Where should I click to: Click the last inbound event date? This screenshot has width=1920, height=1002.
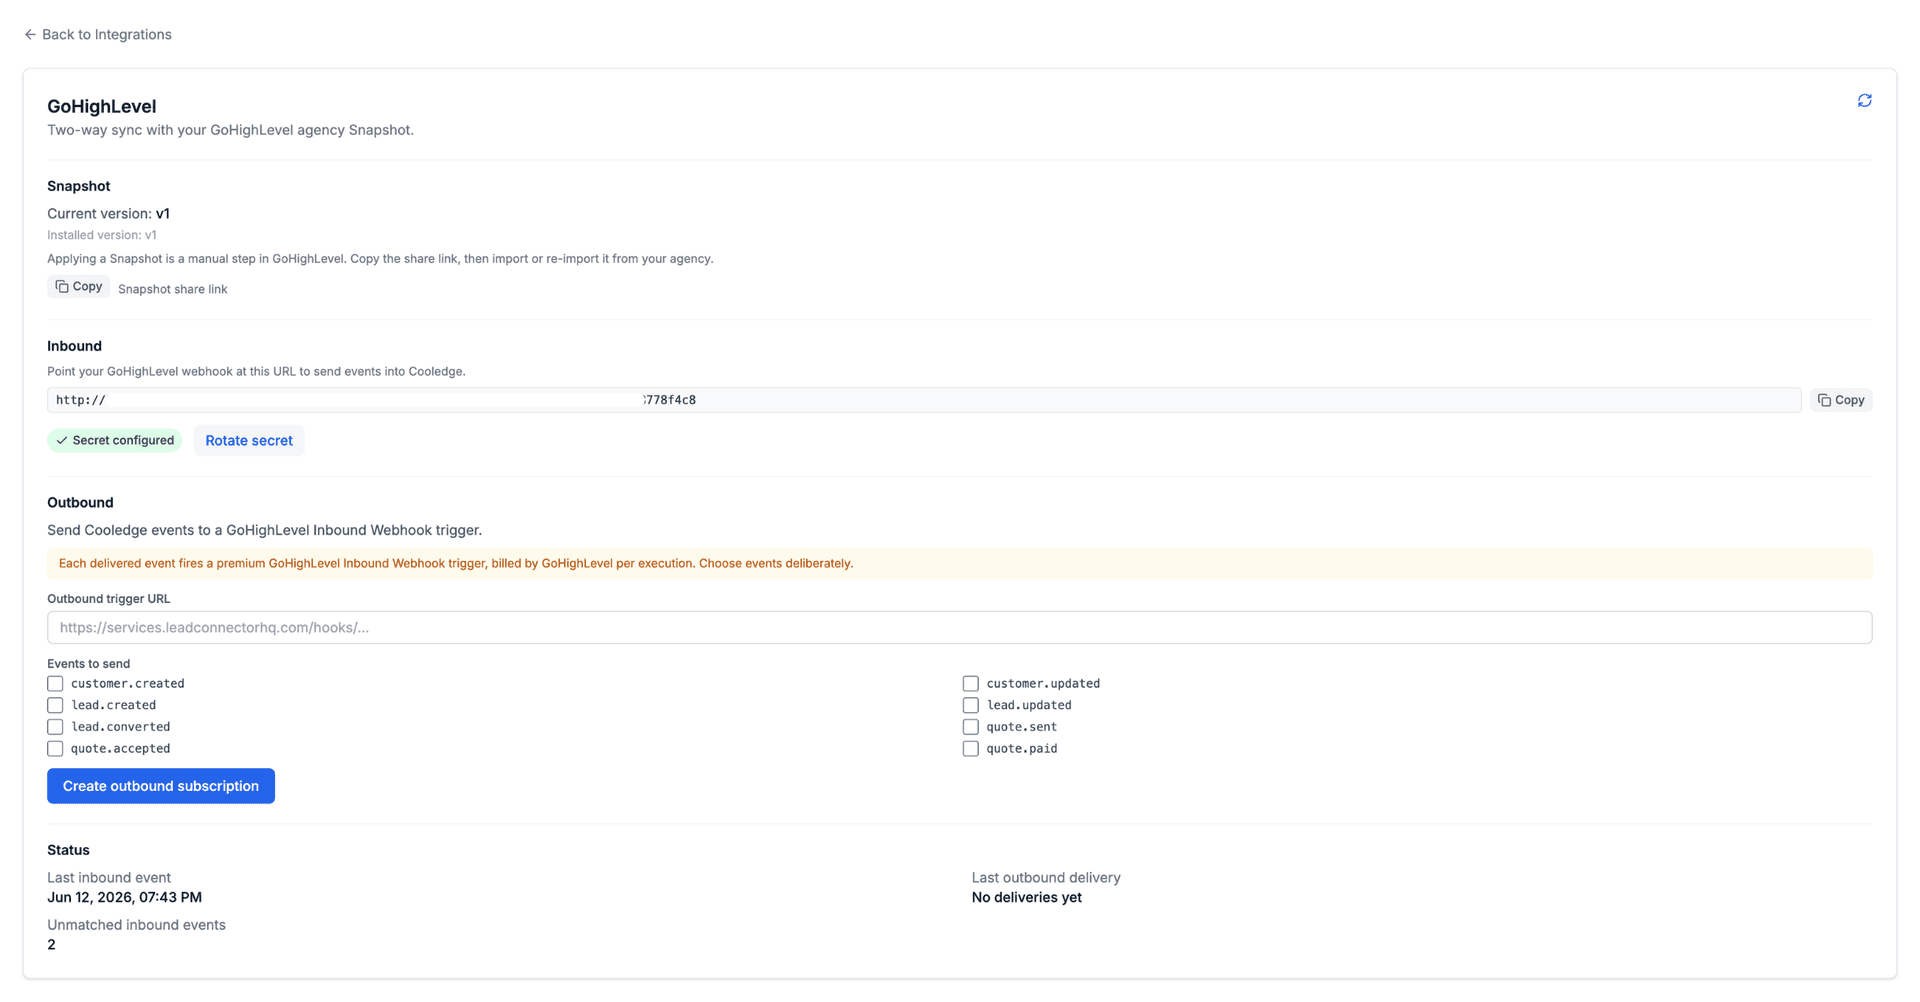pyautogui.click(x=124, y=898)
